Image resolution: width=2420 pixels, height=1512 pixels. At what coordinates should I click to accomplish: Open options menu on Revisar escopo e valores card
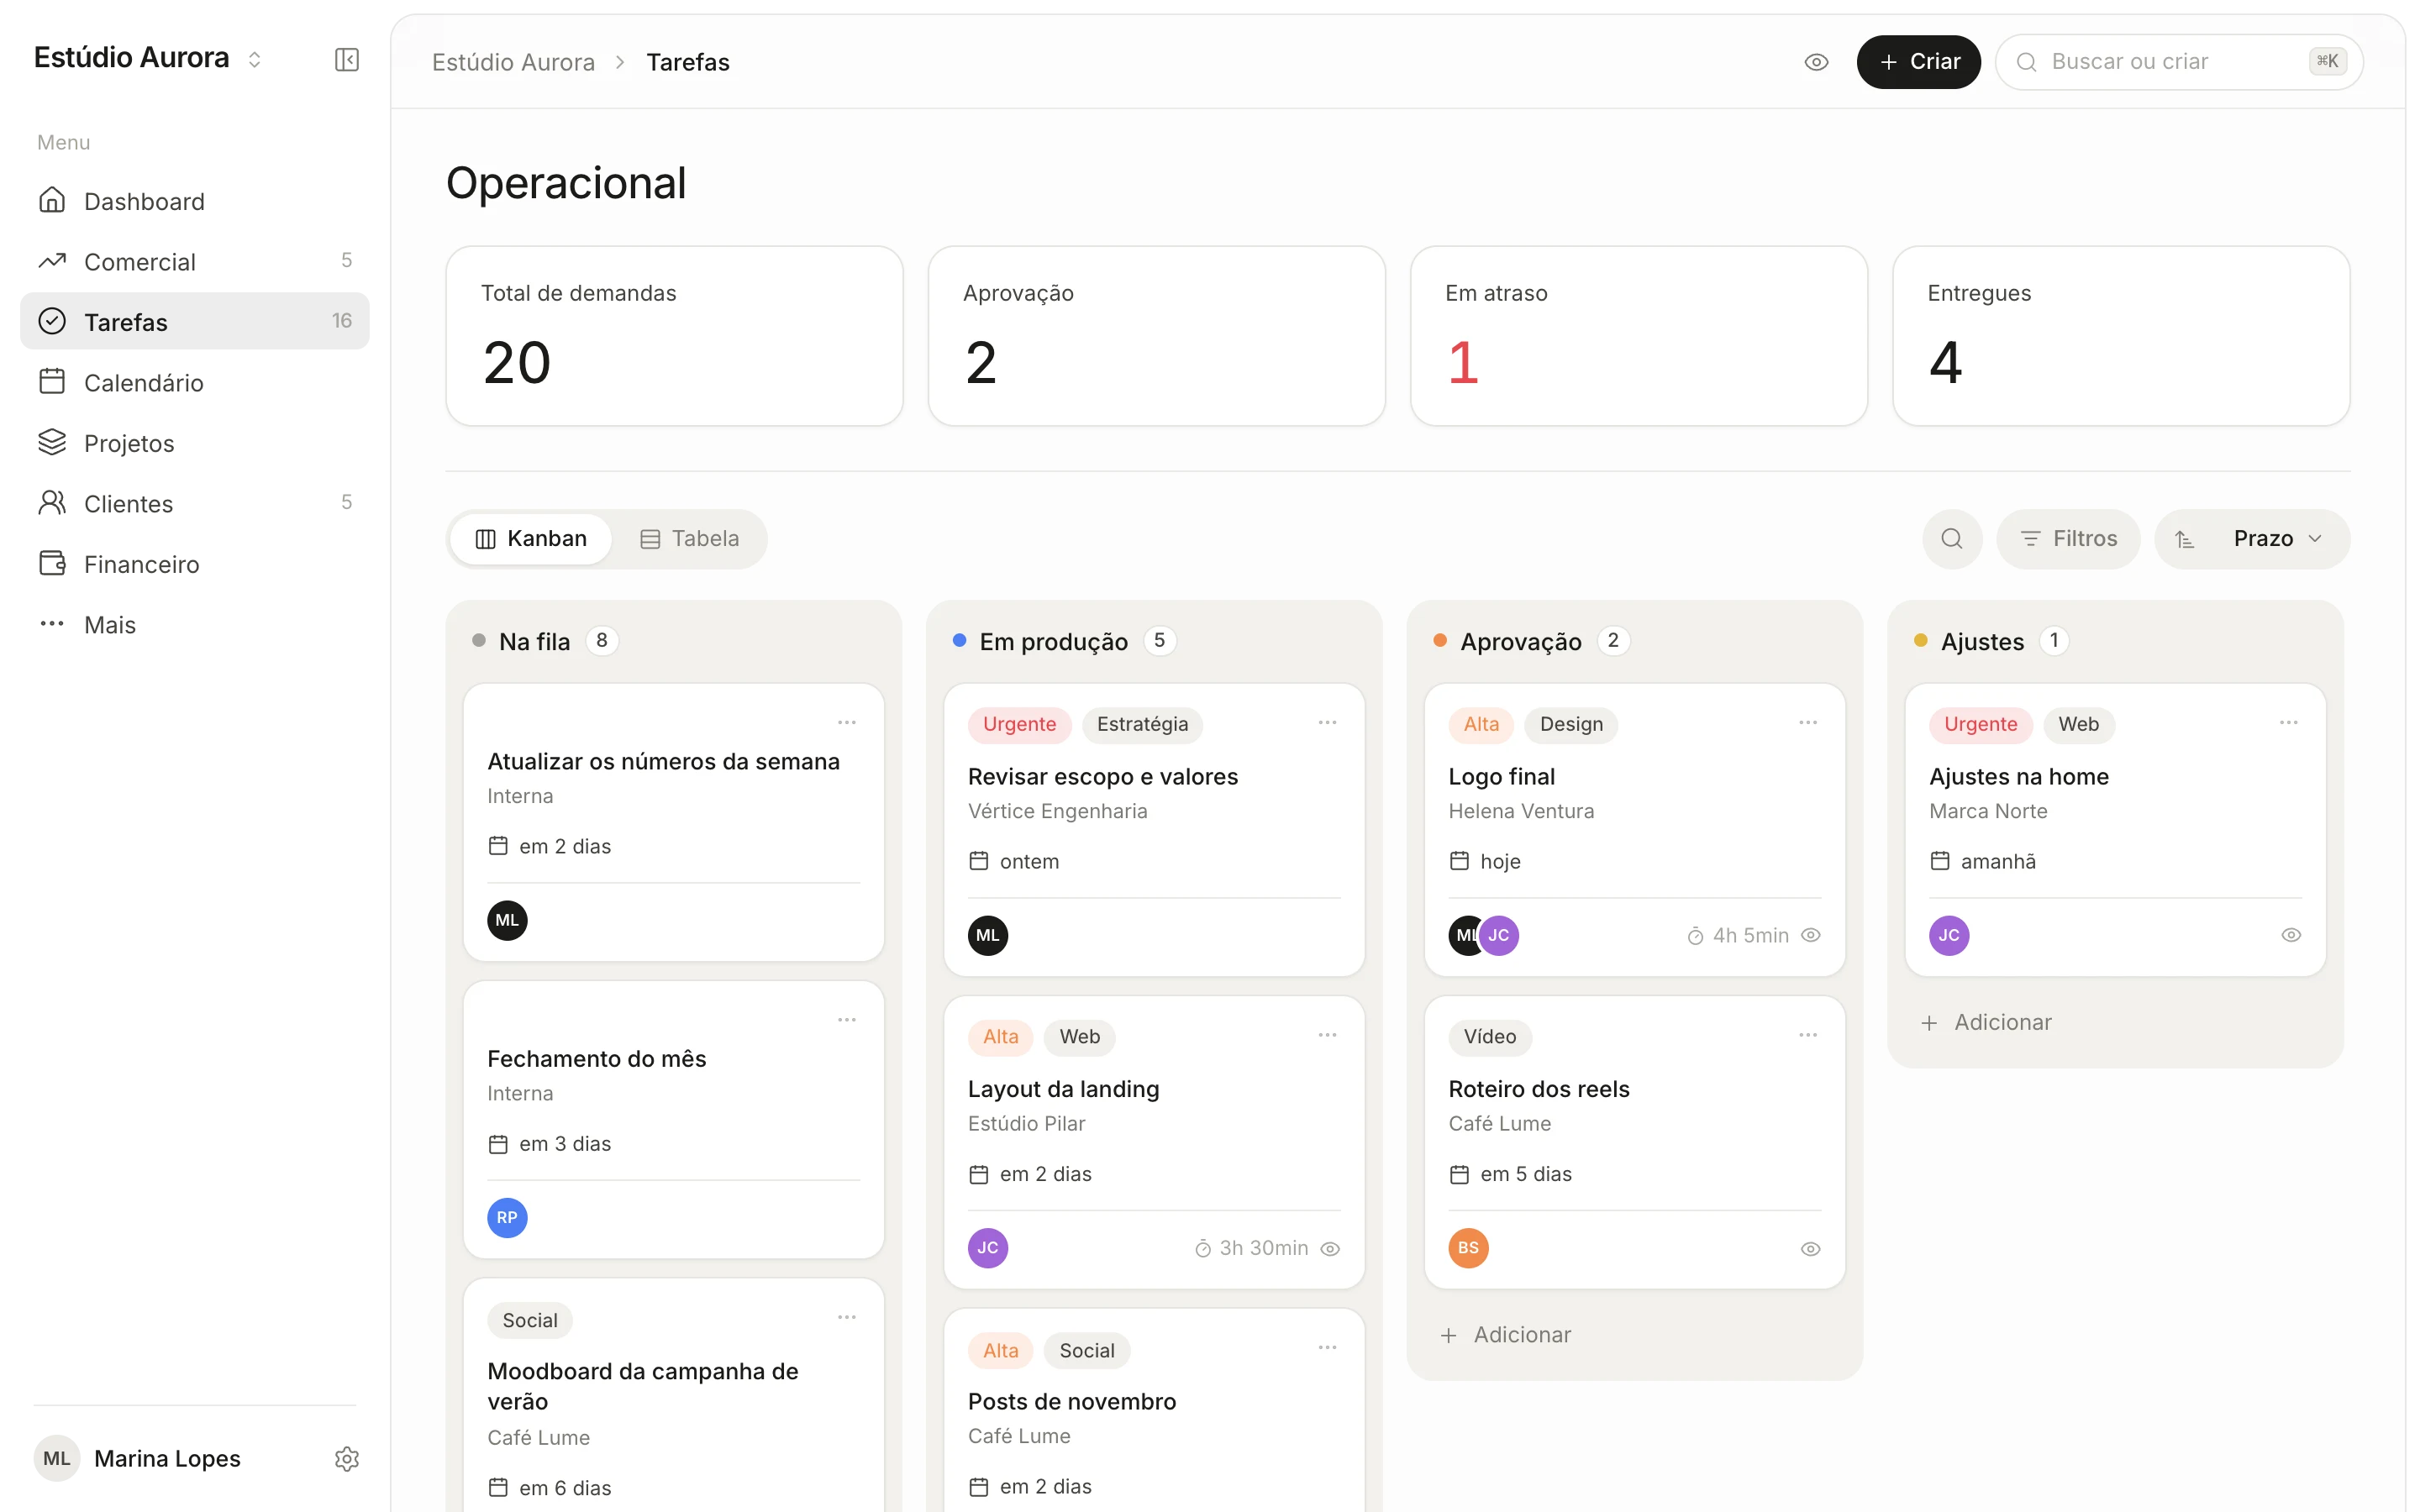point(1327,722)
